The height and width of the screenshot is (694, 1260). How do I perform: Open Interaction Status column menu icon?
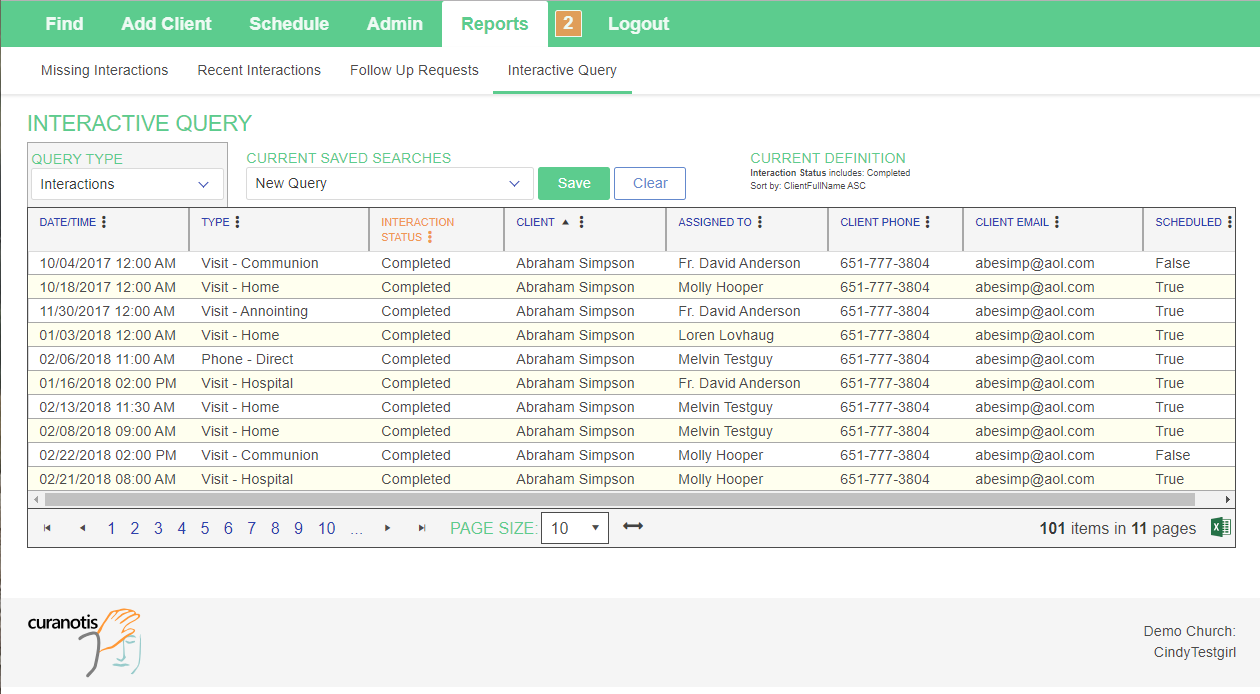tap(430, 237)
